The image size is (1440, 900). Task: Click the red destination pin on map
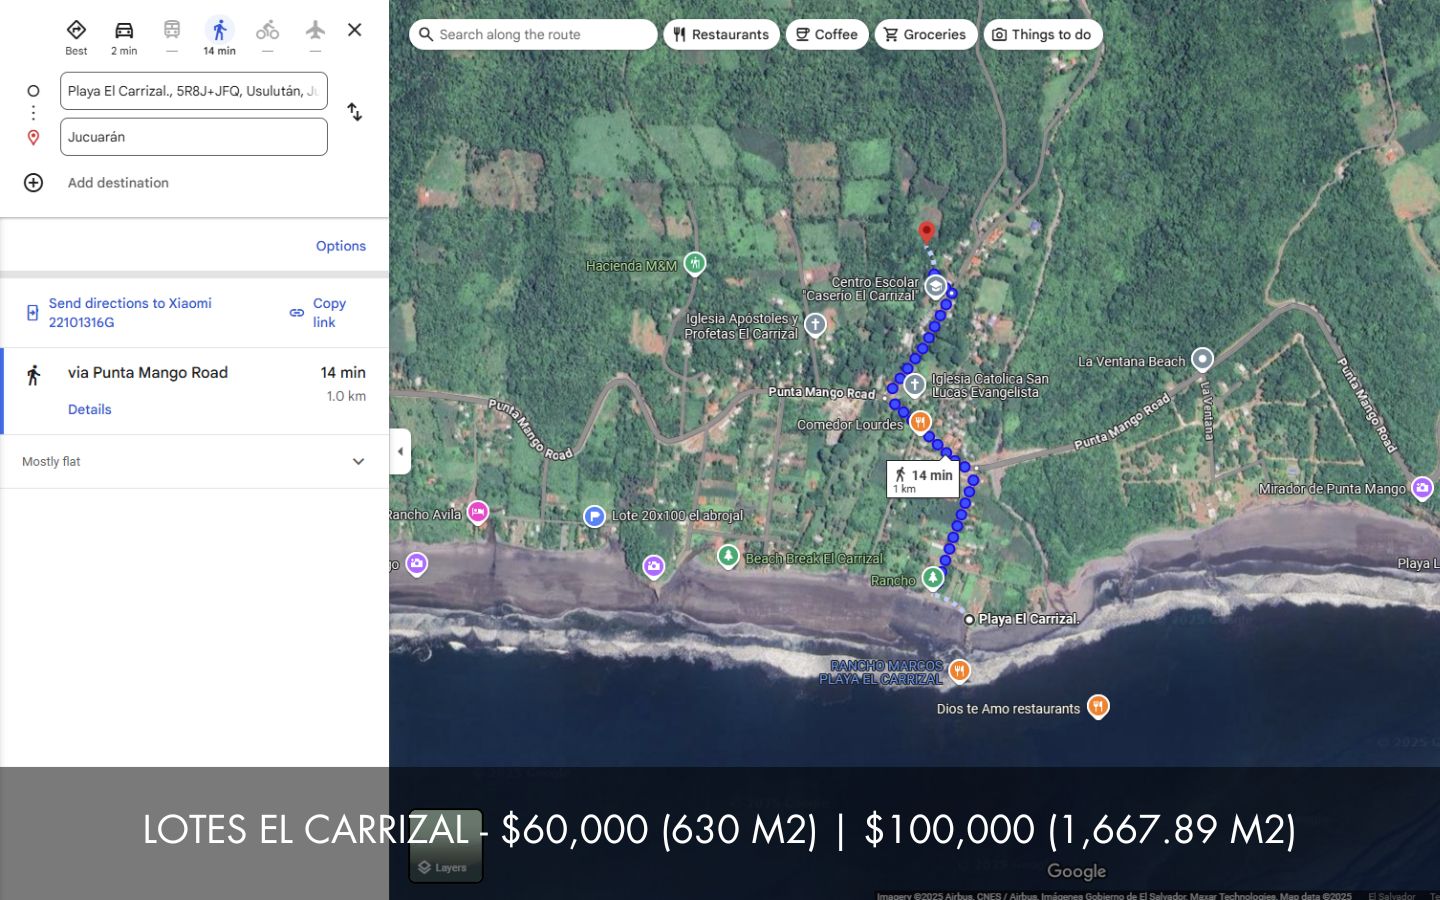click(x=927, y=232)
